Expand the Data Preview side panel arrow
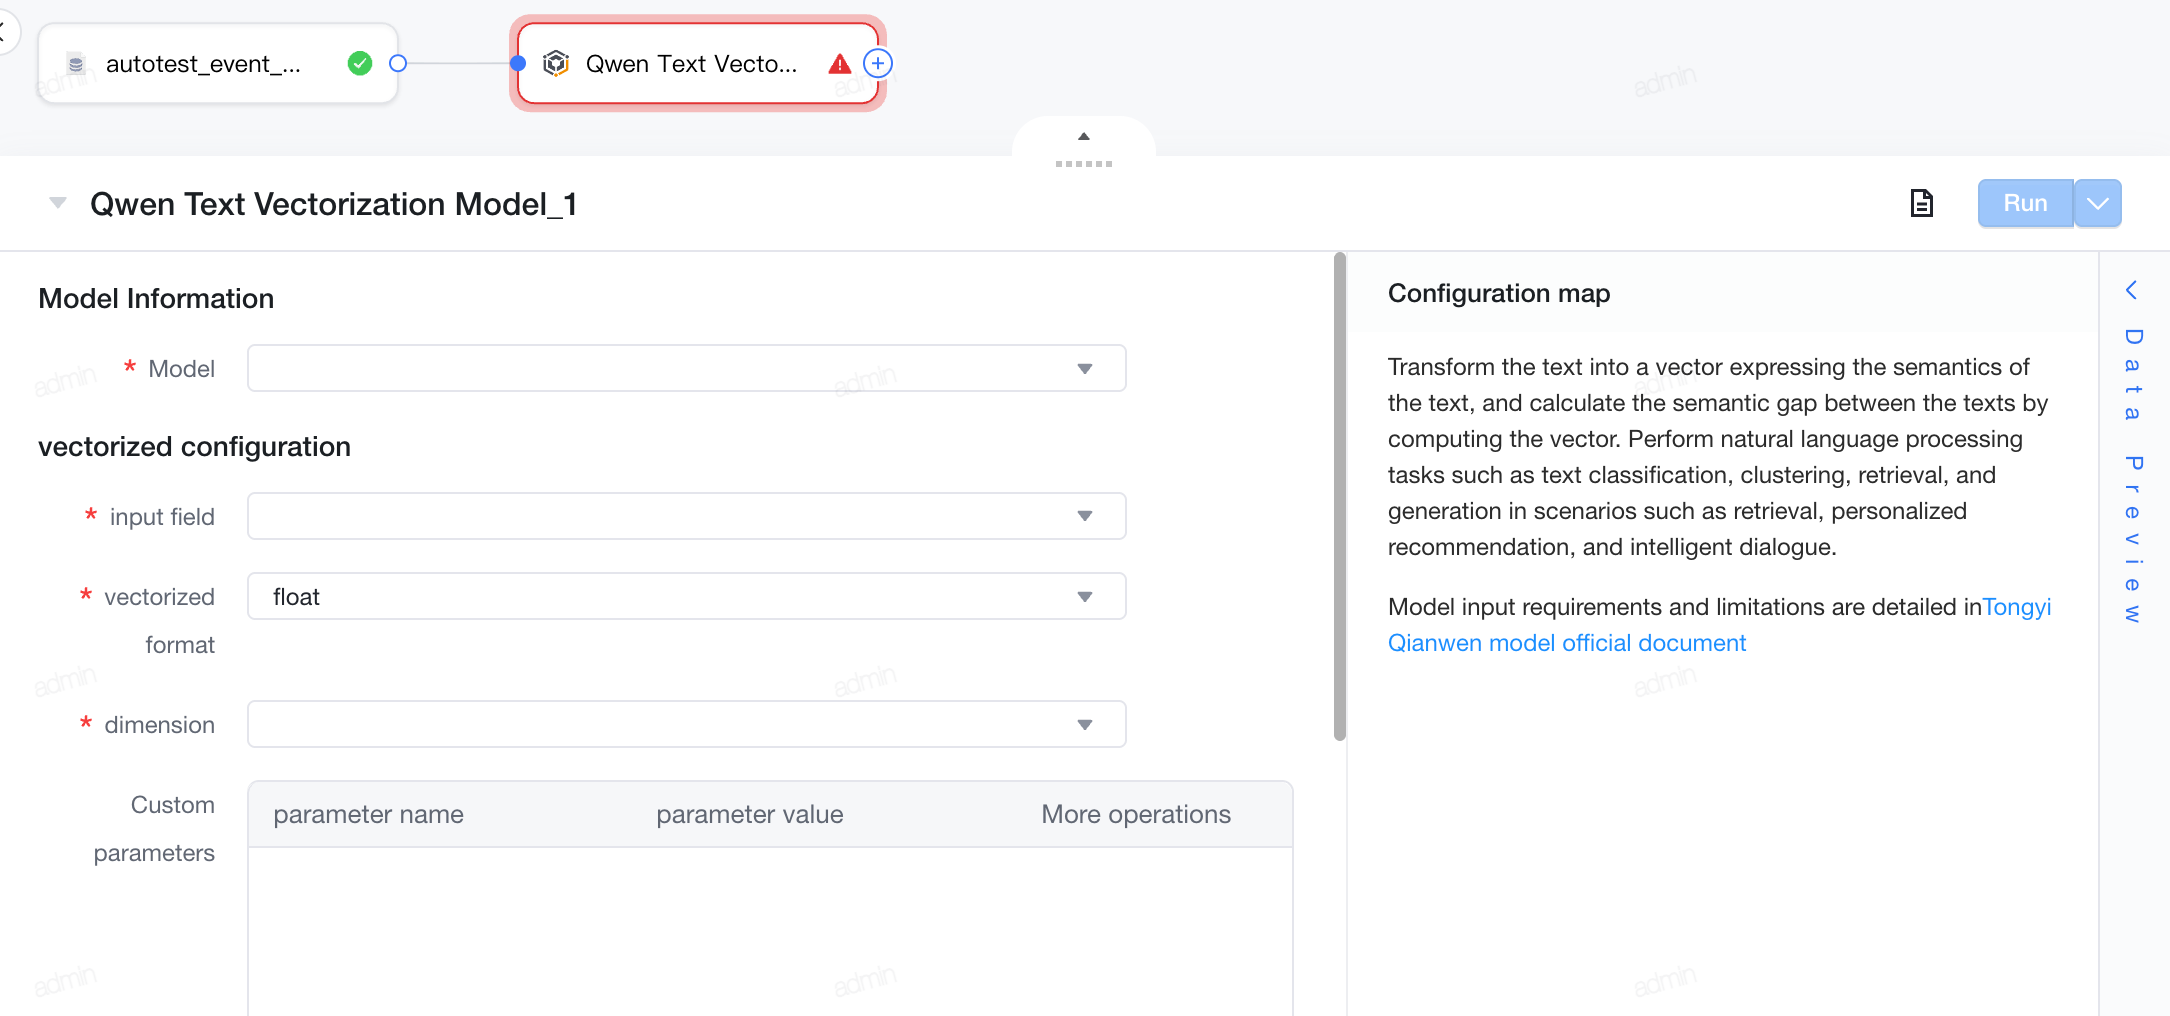The height and width of the screenshot is (1016, 2170). (2131, 290)
